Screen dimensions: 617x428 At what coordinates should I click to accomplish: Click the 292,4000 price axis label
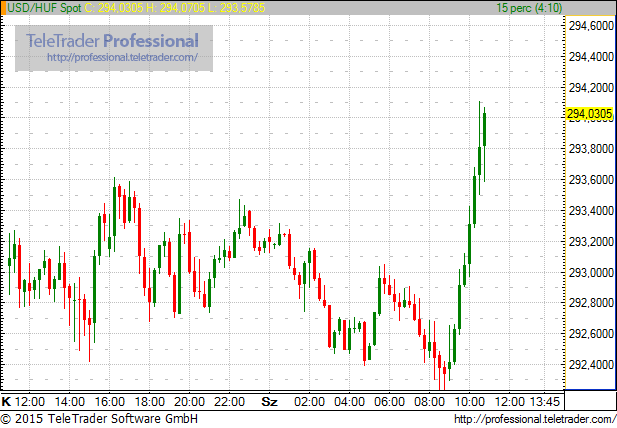click(x=591, y=365)
